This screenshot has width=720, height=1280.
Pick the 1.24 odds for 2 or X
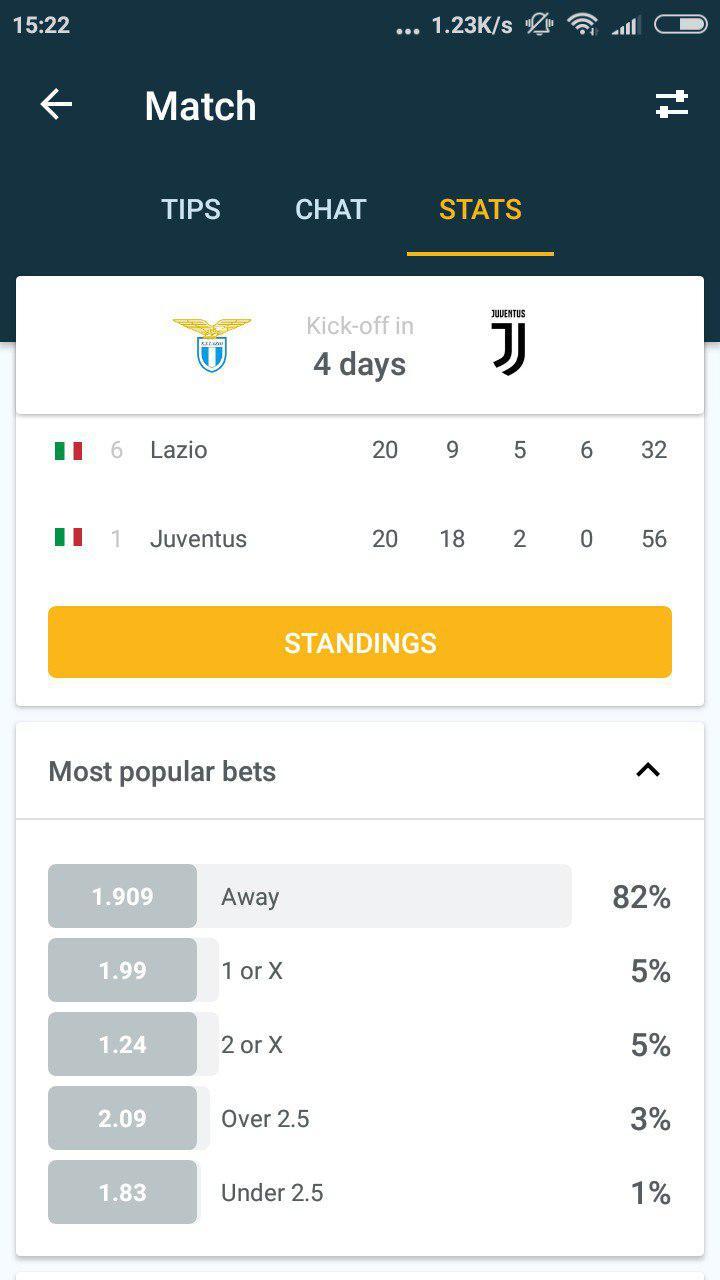pos(122,1044)
